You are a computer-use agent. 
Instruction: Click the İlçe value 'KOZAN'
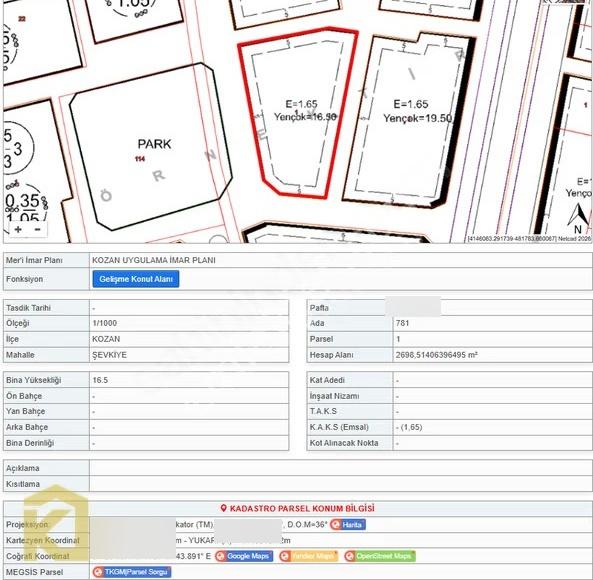[x=106, y=339]
